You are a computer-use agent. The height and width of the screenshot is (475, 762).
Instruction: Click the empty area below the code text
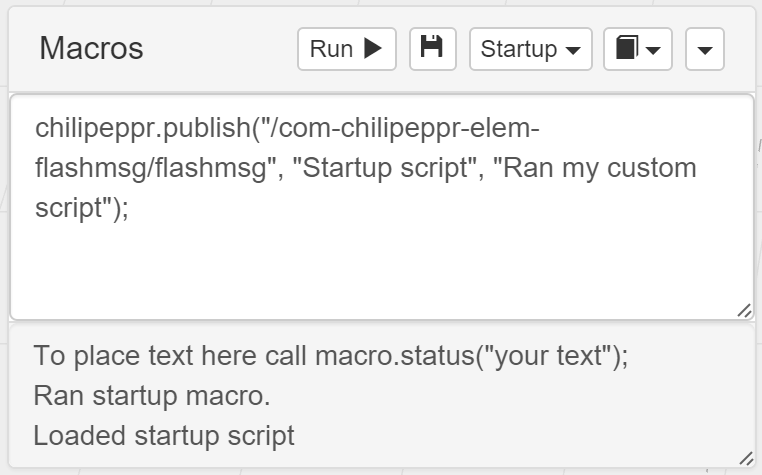click(380, 270)
